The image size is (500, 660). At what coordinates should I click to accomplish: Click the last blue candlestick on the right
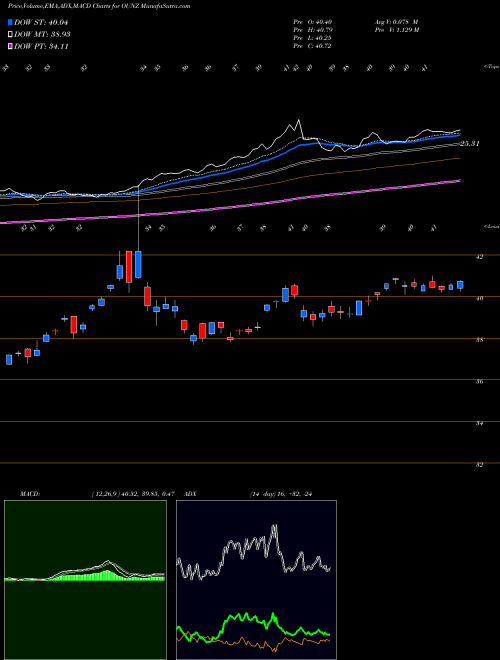click(x=460, y=285)
